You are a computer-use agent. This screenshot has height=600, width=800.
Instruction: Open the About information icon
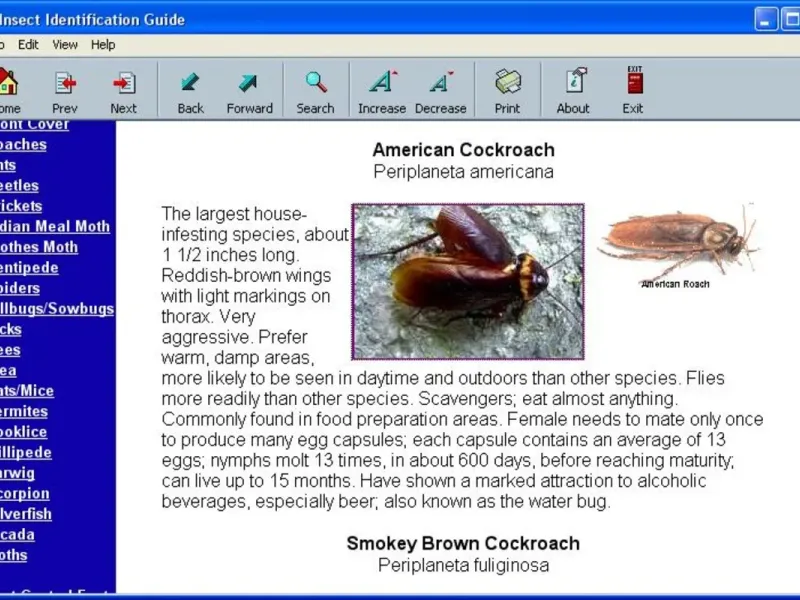click(573, 90)
